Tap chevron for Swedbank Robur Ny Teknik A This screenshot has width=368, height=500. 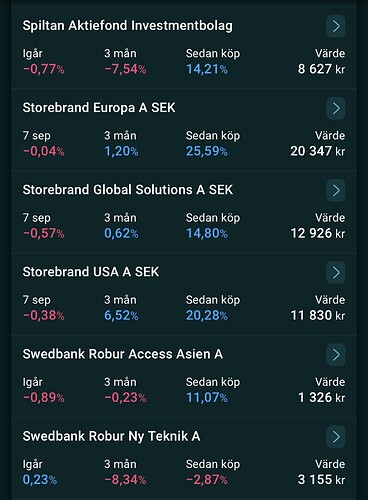336,436
